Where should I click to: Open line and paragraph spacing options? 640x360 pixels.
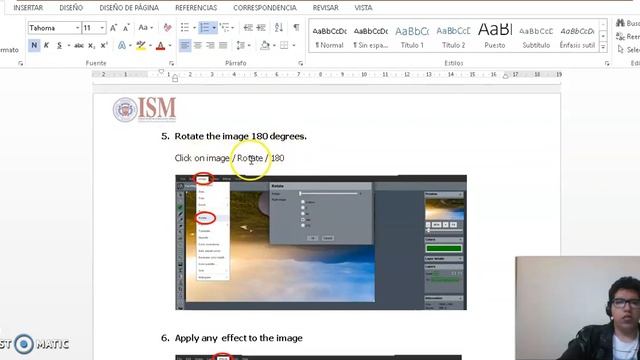pos(241,45)
